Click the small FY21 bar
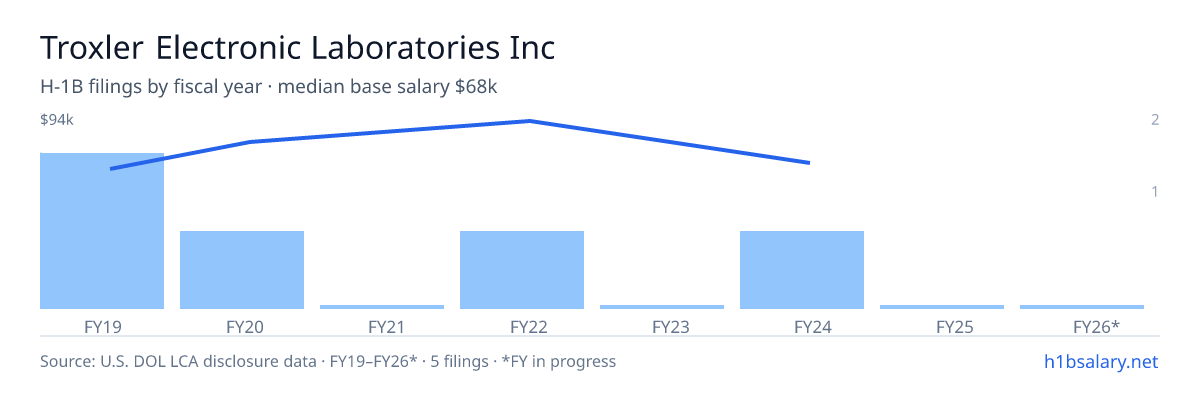Viewport: 1200px width, 400px height. pos(382,307)
